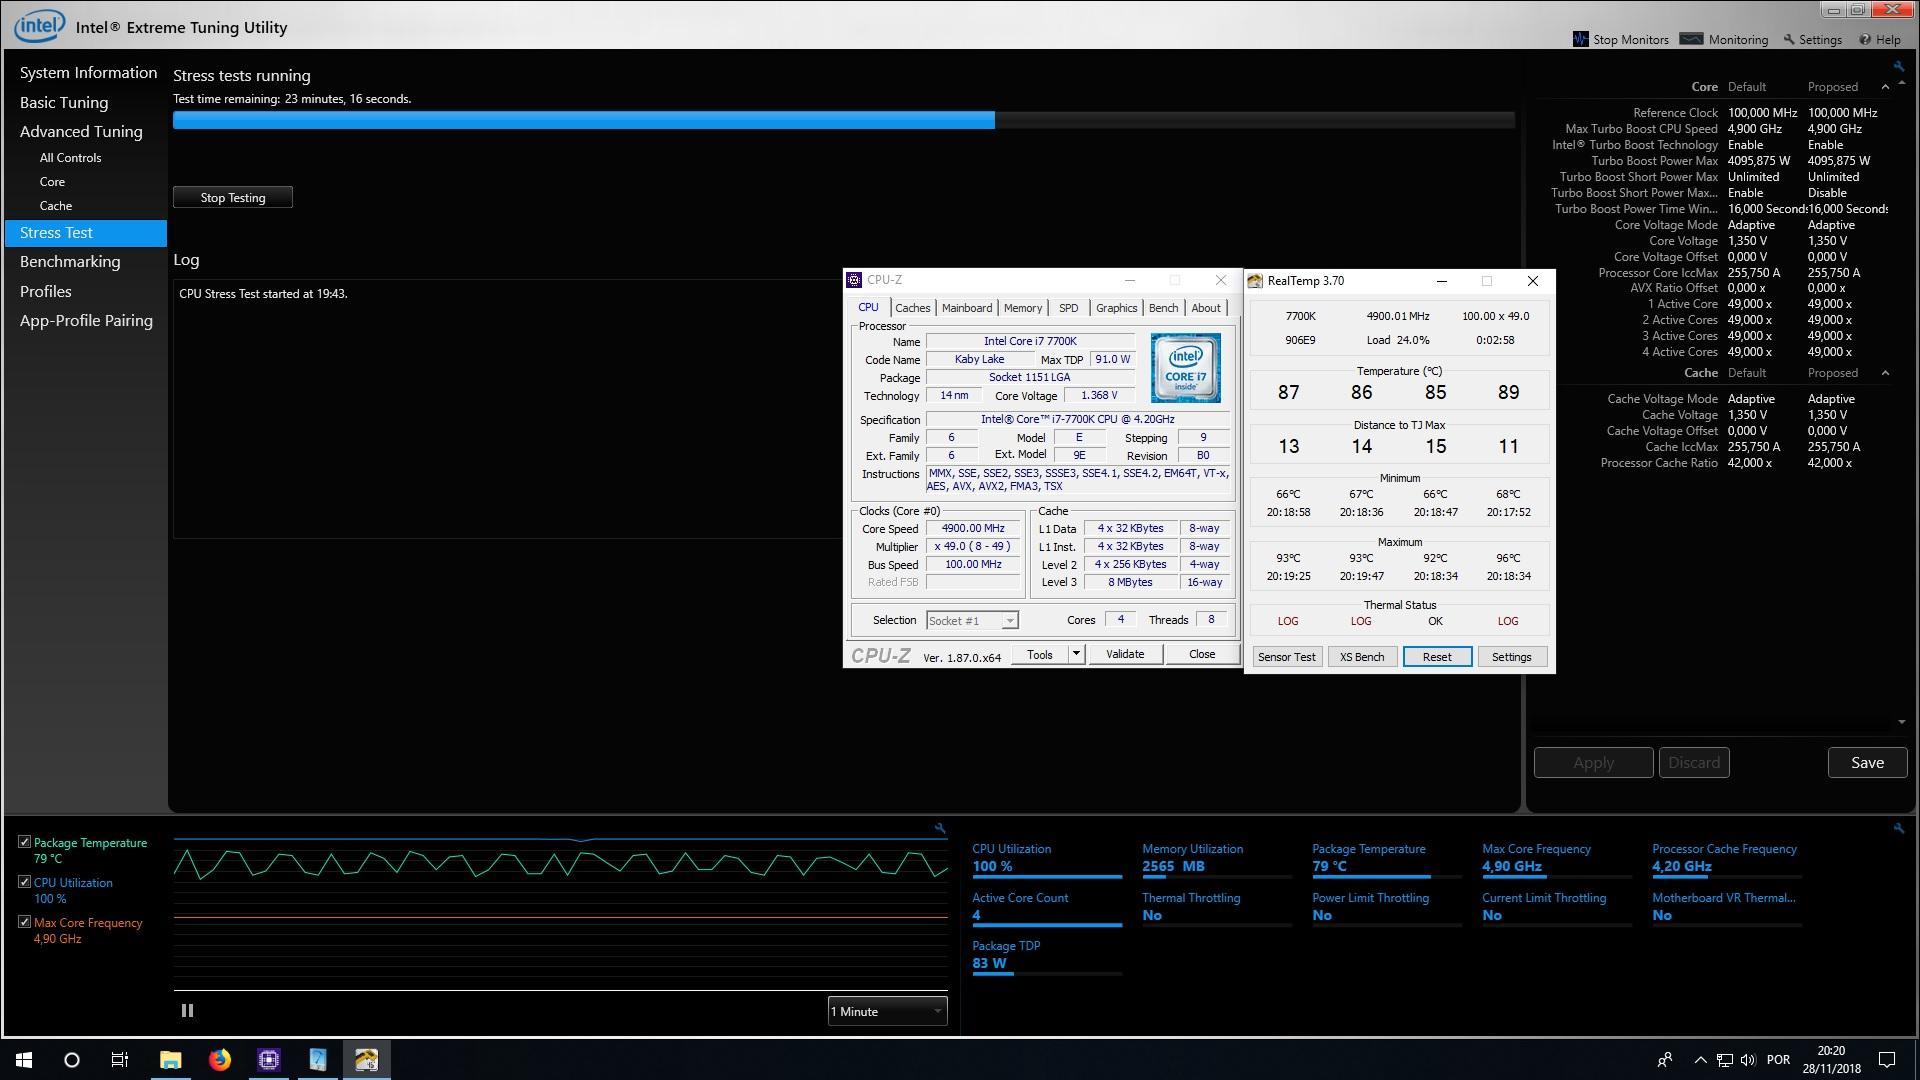
Task: Open Advanced Tuning section
Action: click(81, 131)
